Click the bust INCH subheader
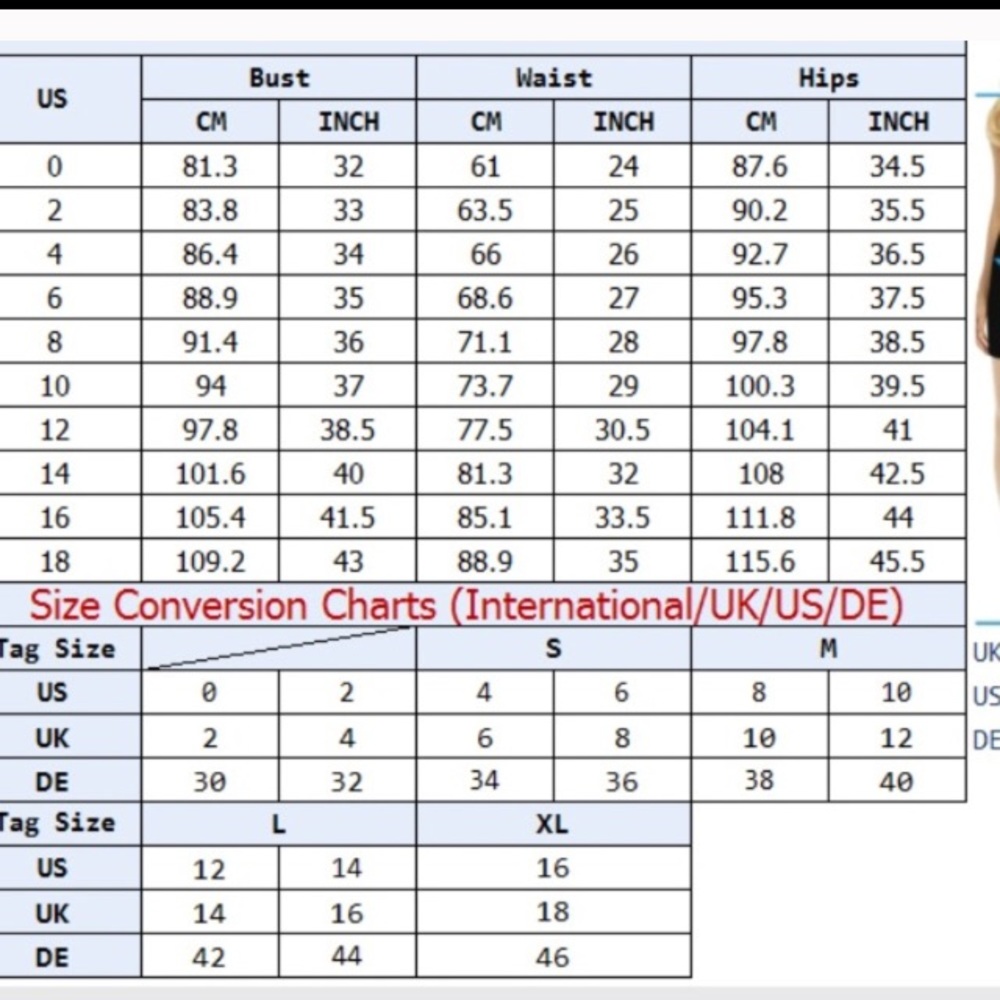Viewport: 1000px width, 1000px height. (348, 121)
